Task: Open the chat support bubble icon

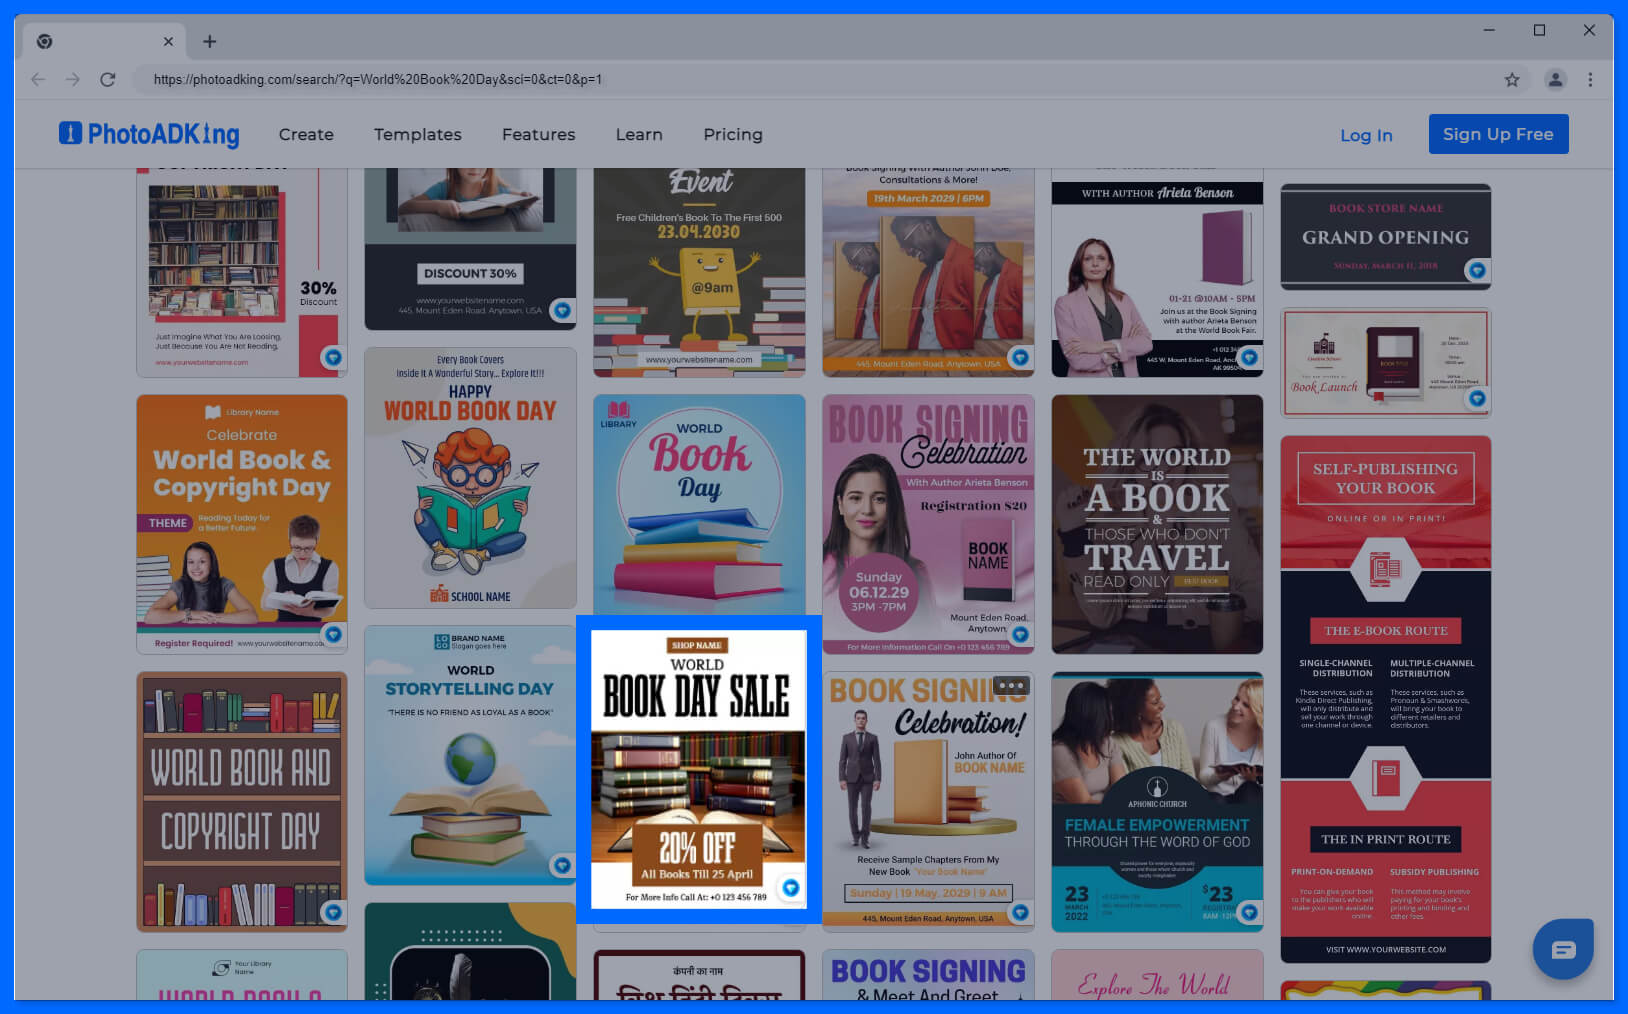Action: pyautogui.click(x=1562, y=949)
